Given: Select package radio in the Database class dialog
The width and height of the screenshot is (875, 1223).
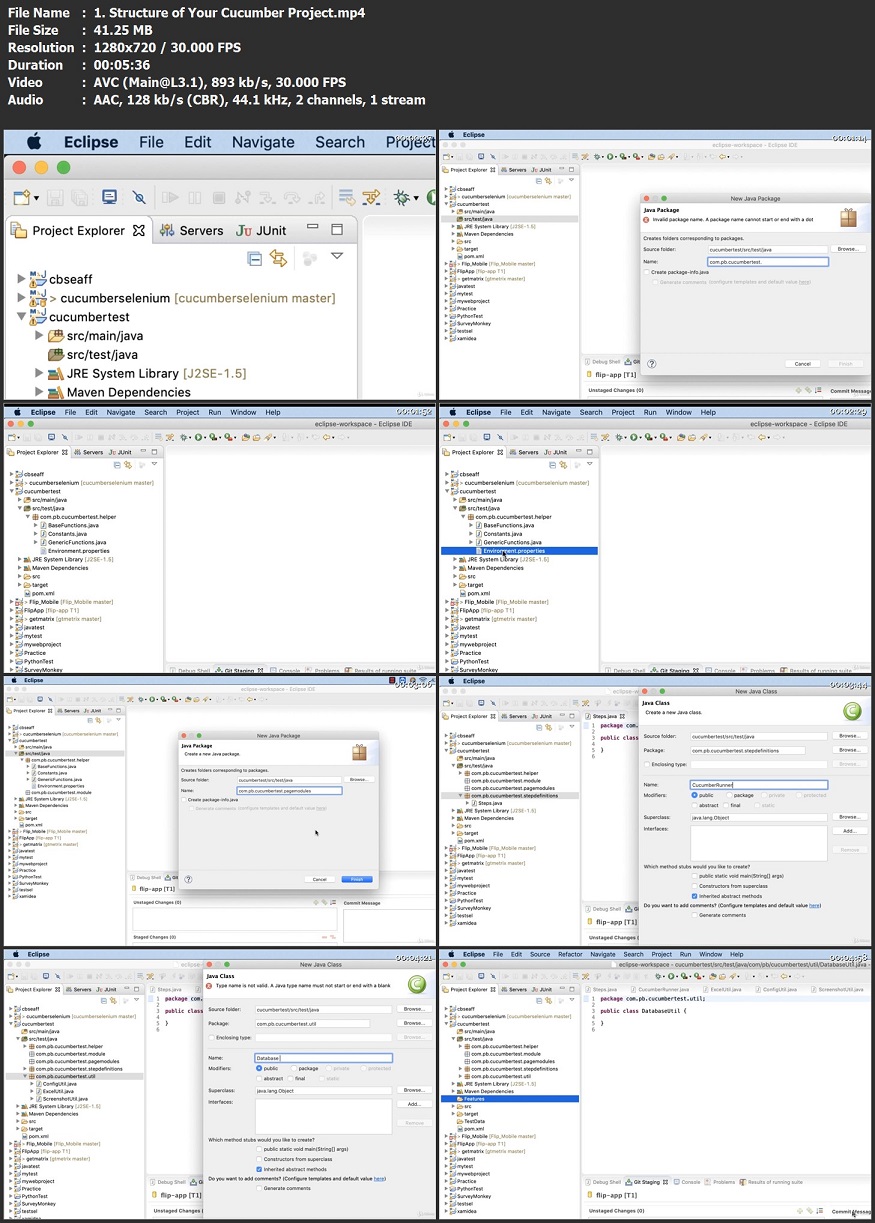Looking at the screenshot, I should (x=294, y=1068).
